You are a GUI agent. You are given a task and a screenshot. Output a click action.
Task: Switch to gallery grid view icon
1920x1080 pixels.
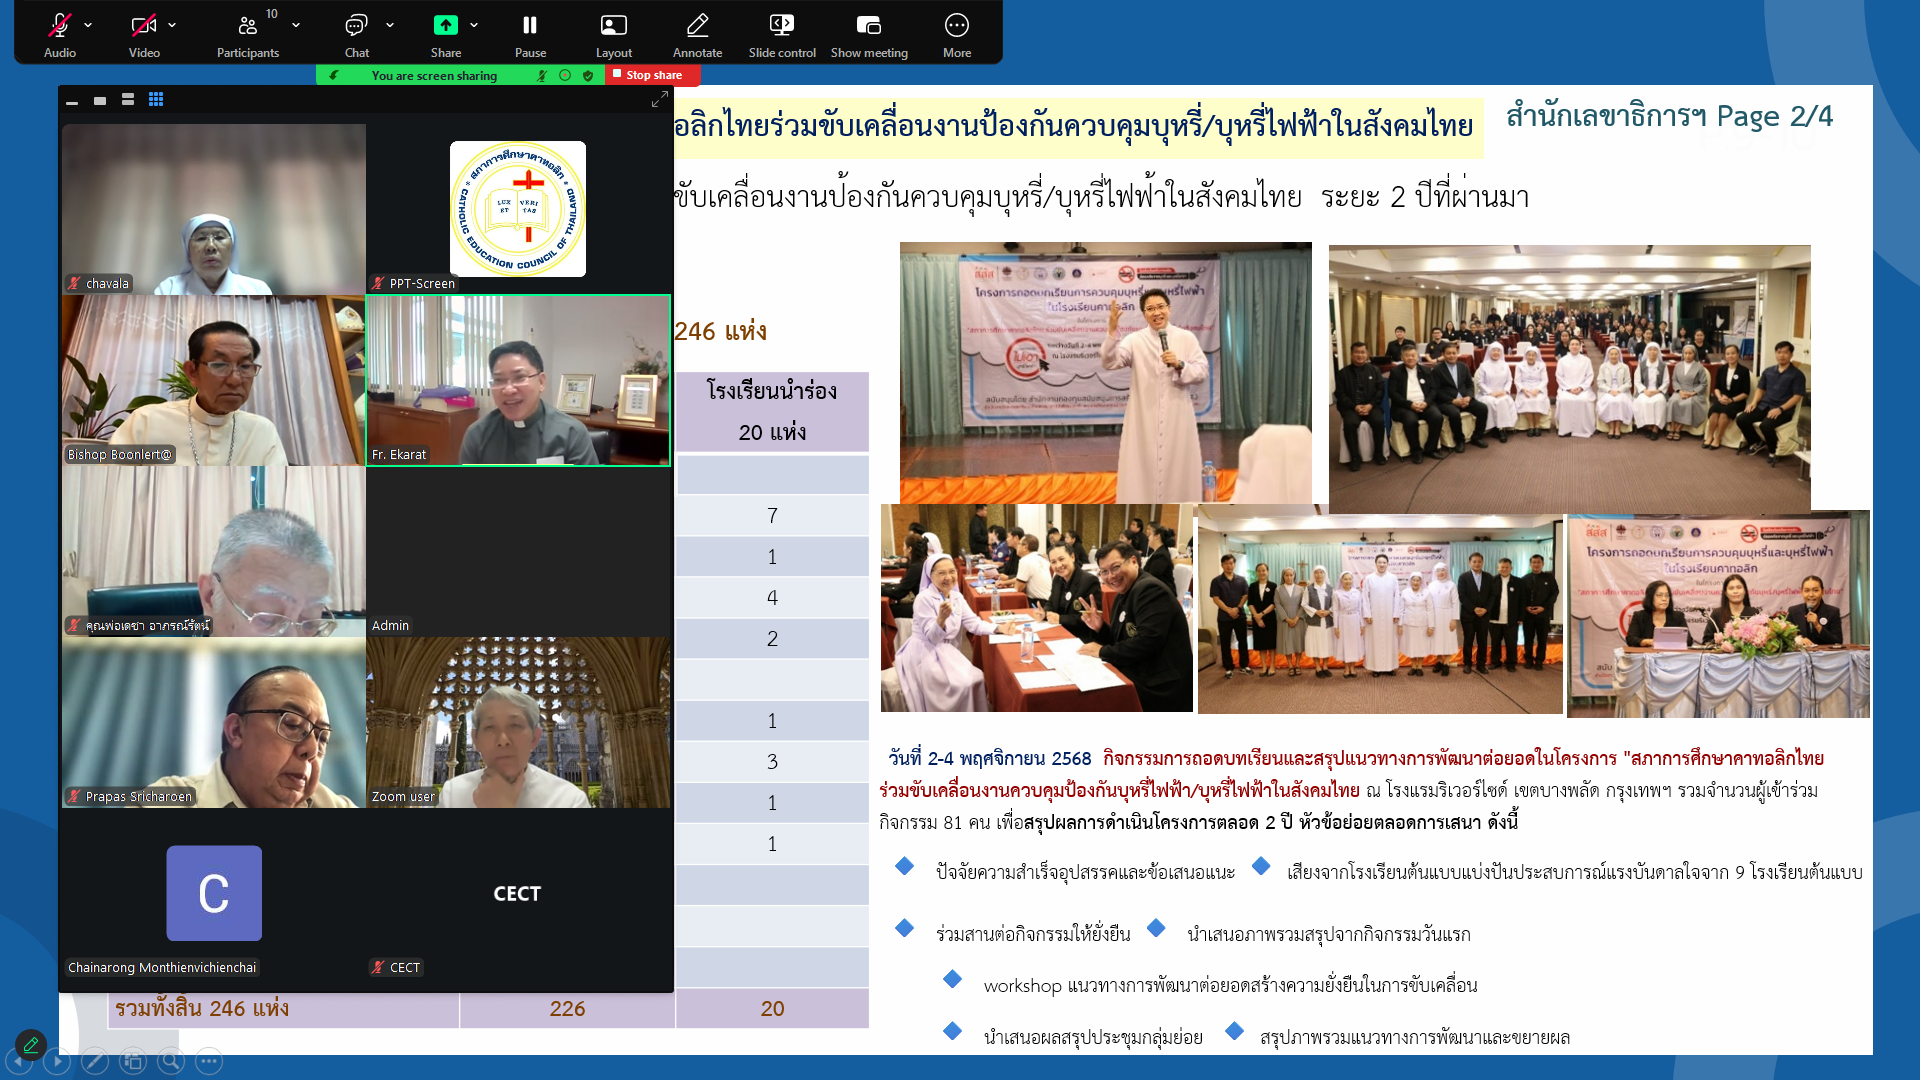pyautogui.click(x=156, y=99)
